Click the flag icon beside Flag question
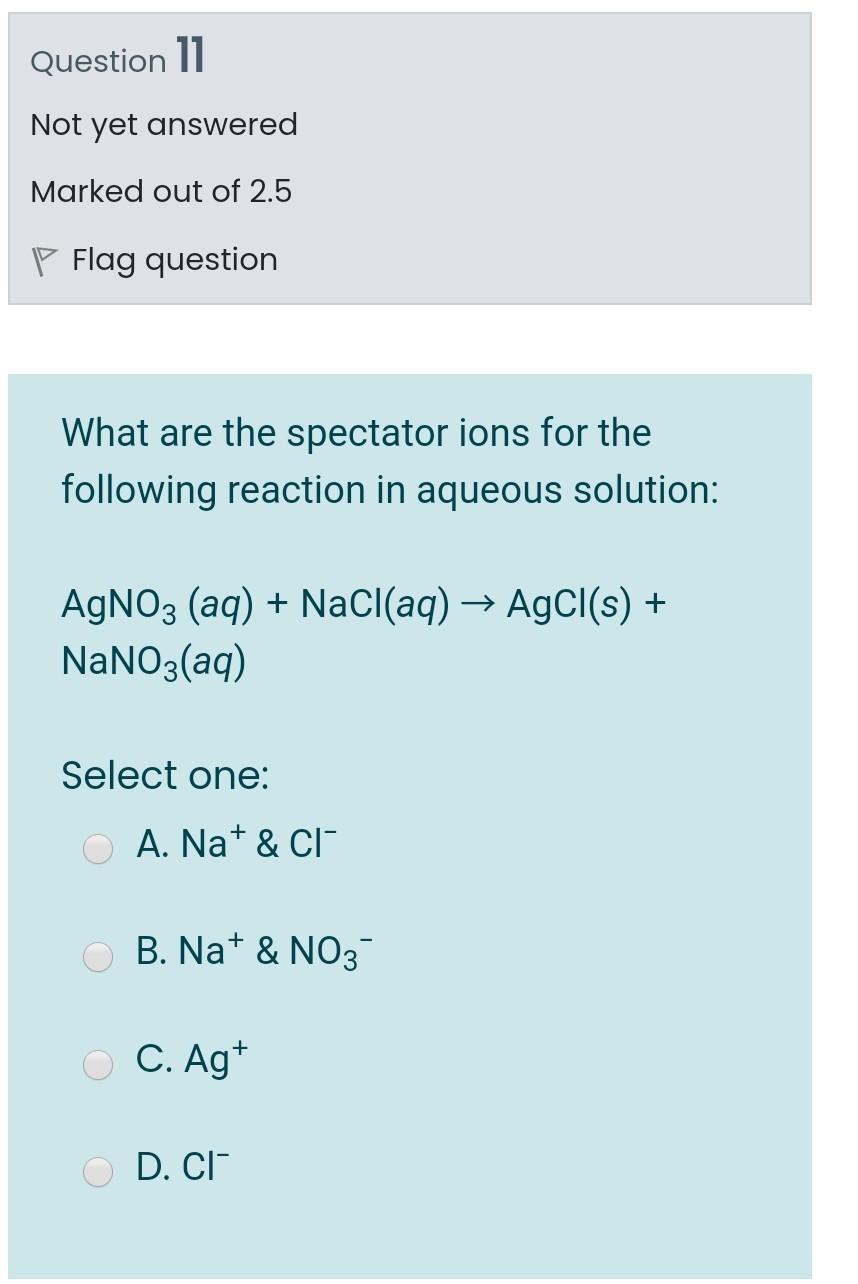Image resolution: width=858 pixels, height=1284 pixels. pos(40,261)
